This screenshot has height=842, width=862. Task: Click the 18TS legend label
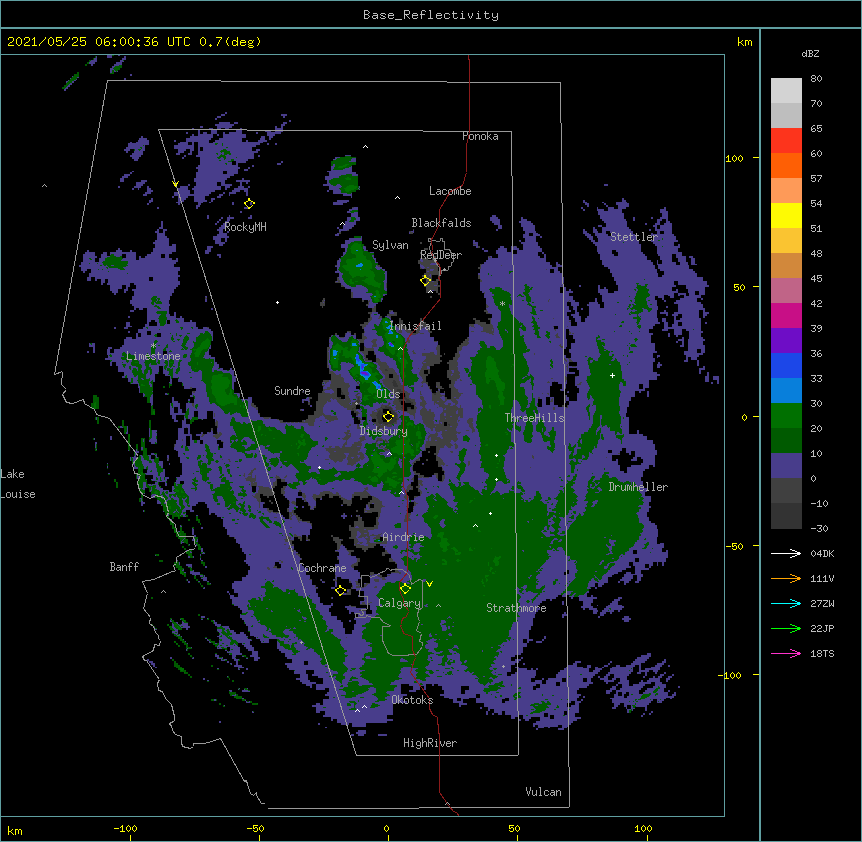pyautogui.click(x=822, y=653)
